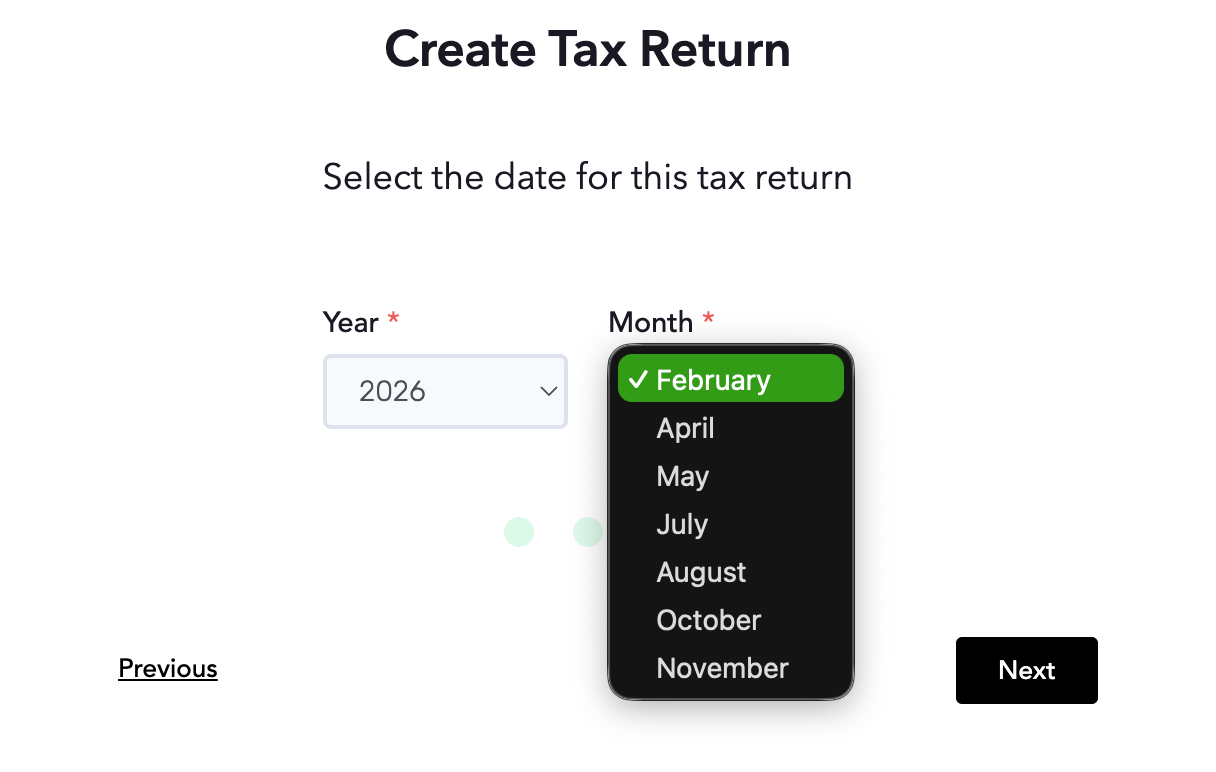Select February in the Month list

pyautogui.click(x=731, y=380)
